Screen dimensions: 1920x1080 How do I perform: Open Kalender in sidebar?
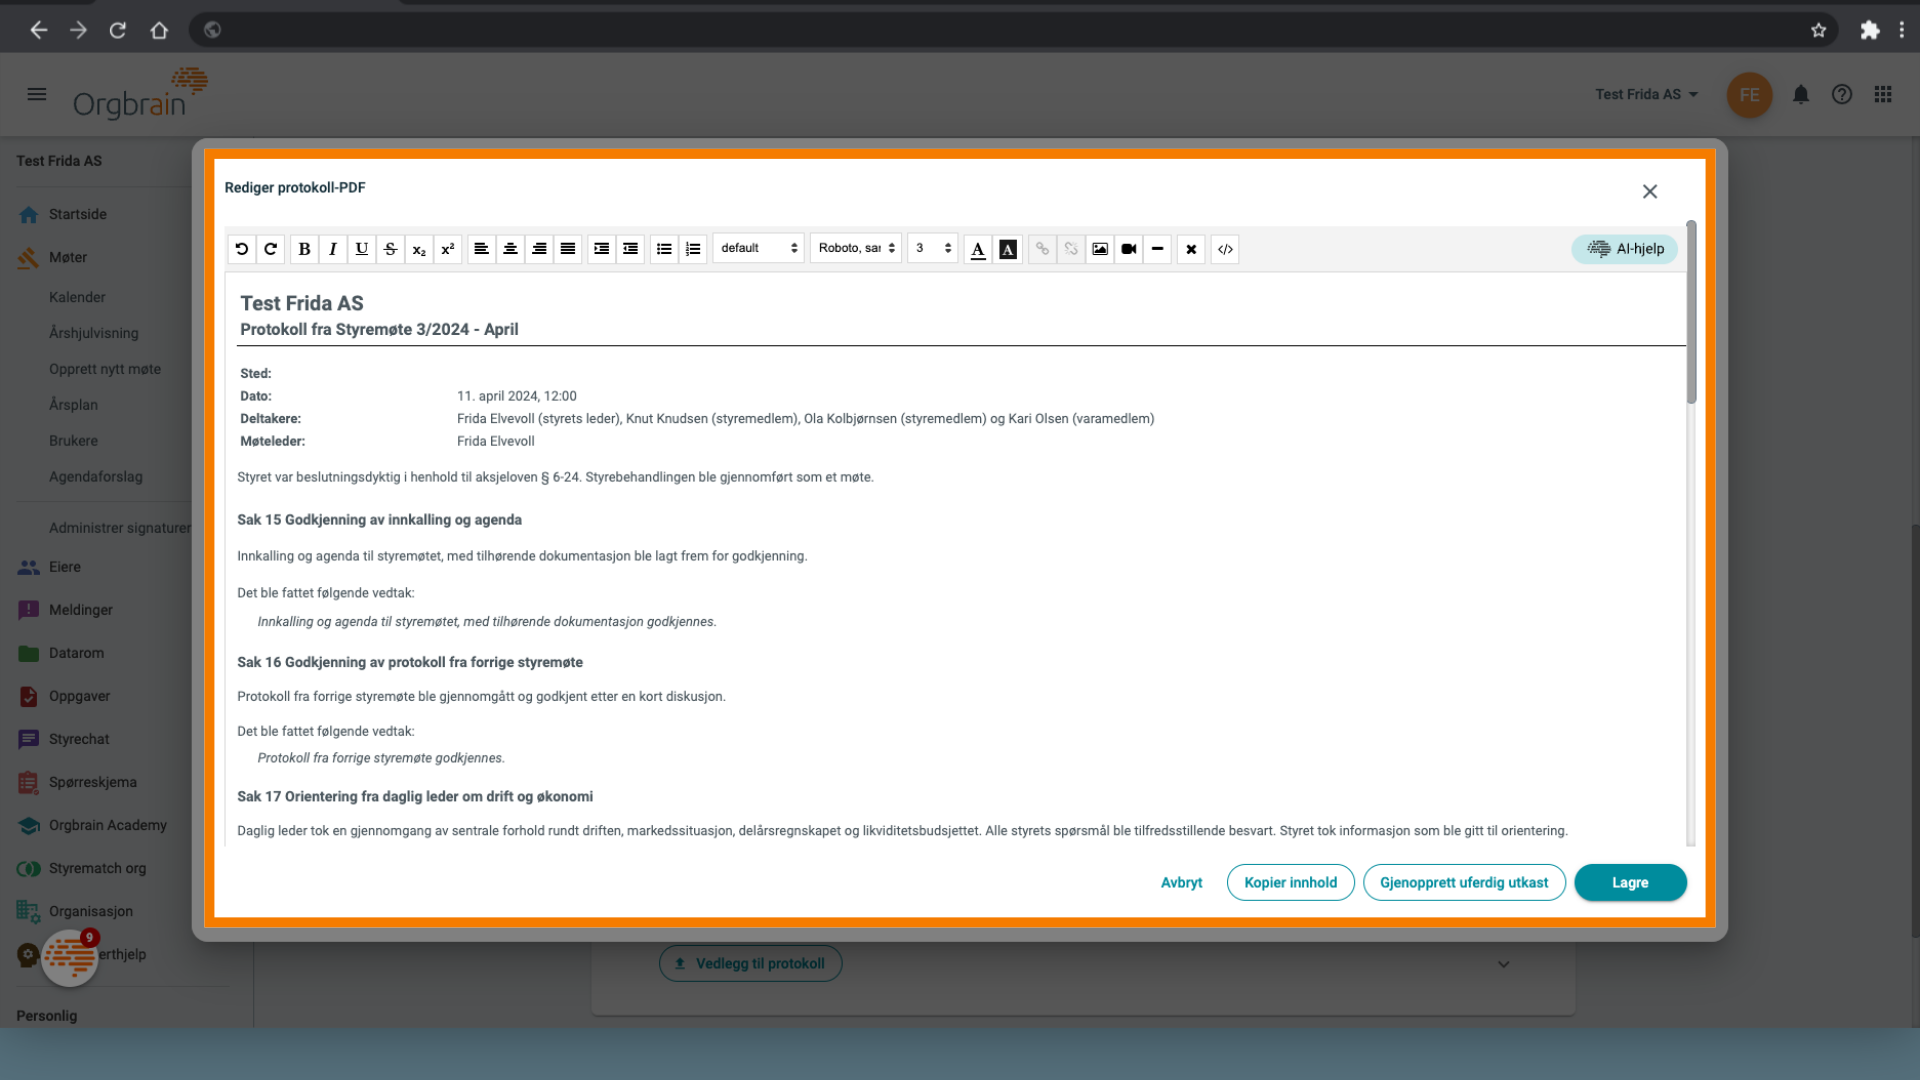coord(77,297)
